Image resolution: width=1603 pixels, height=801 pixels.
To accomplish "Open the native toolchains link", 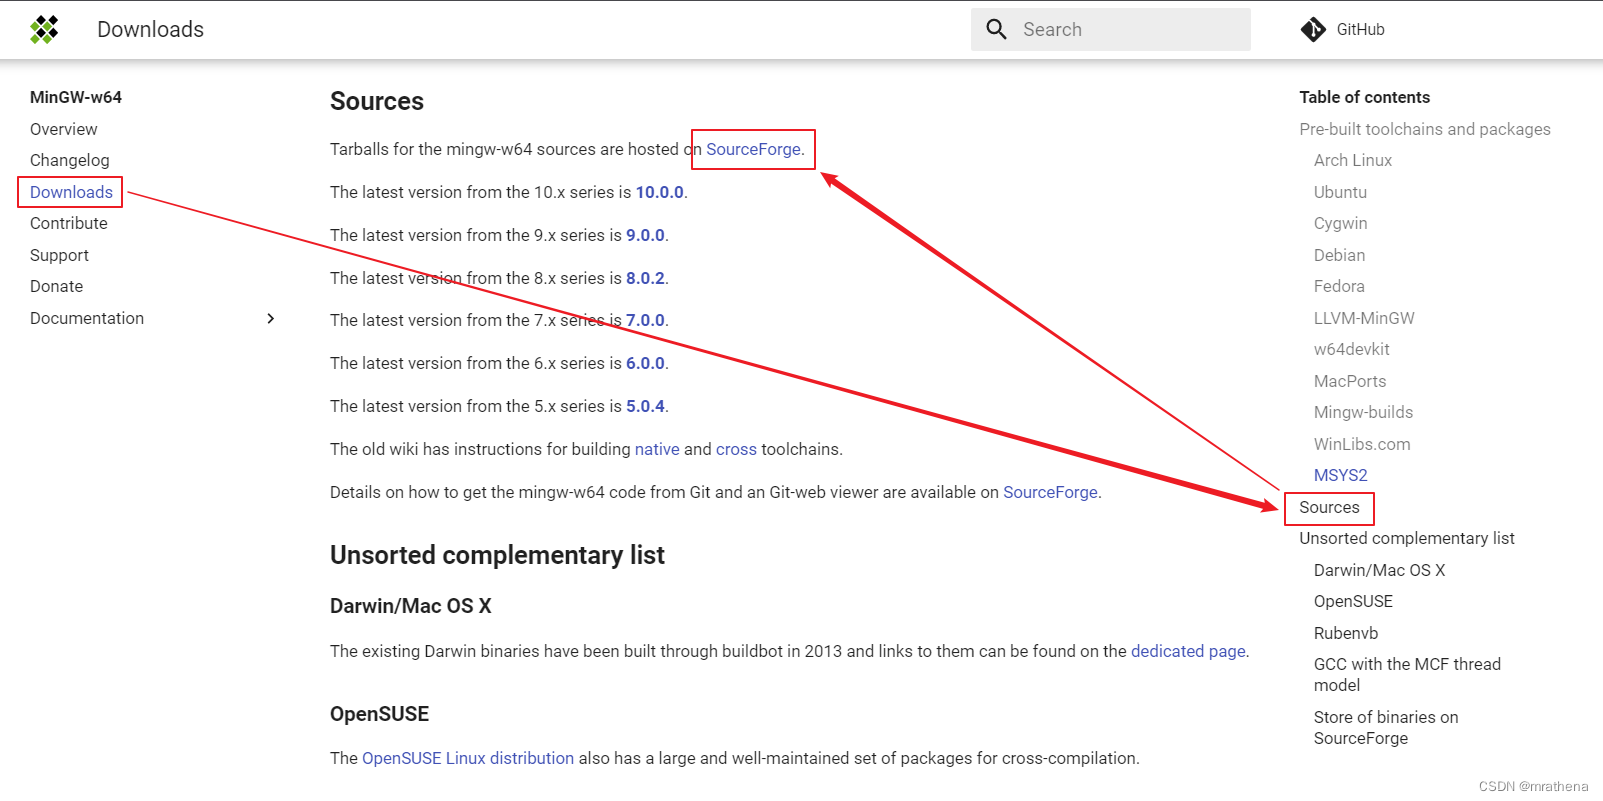I will (657, 449).
